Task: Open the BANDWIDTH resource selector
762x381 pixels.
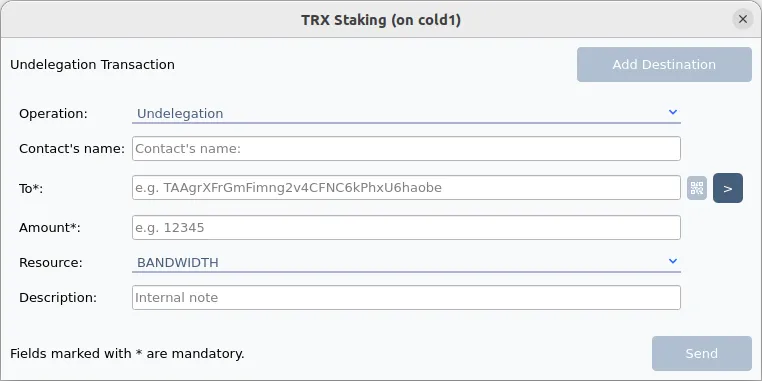Action: [406, 262]
